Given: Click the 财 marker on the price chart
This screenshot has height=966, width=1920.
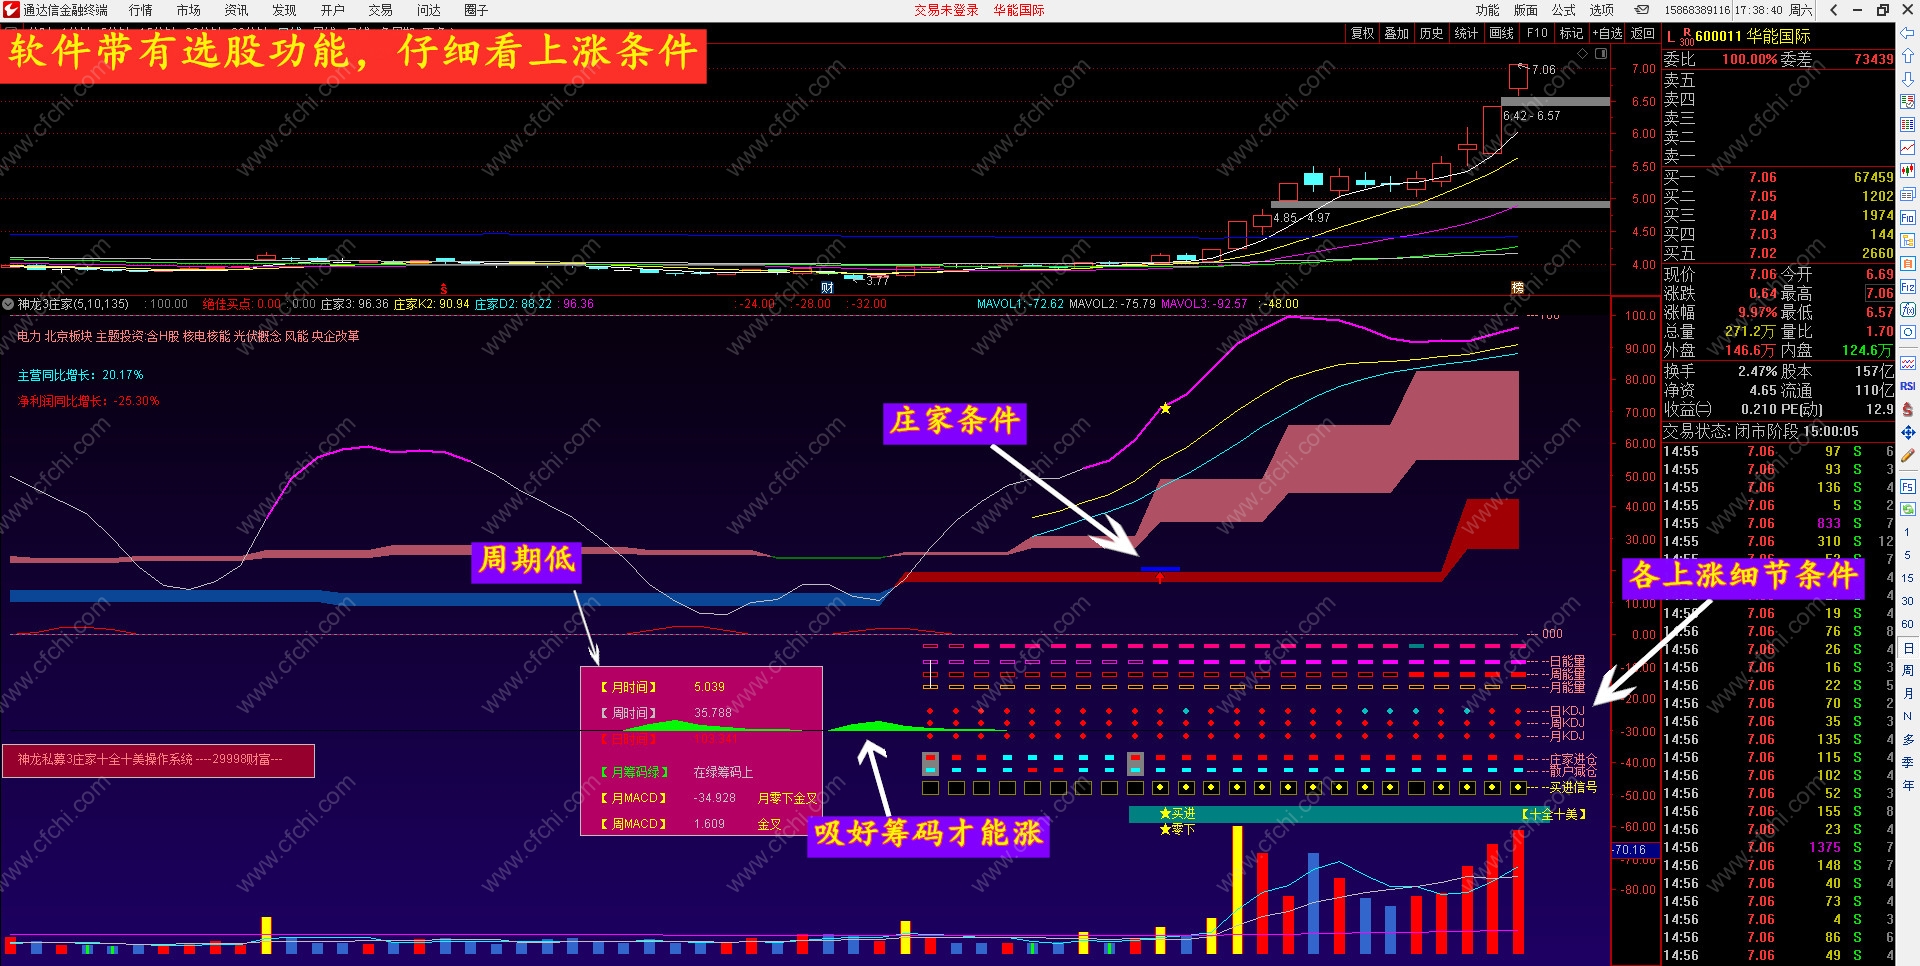Looking at the screenshot, I should tap(827, 288).
